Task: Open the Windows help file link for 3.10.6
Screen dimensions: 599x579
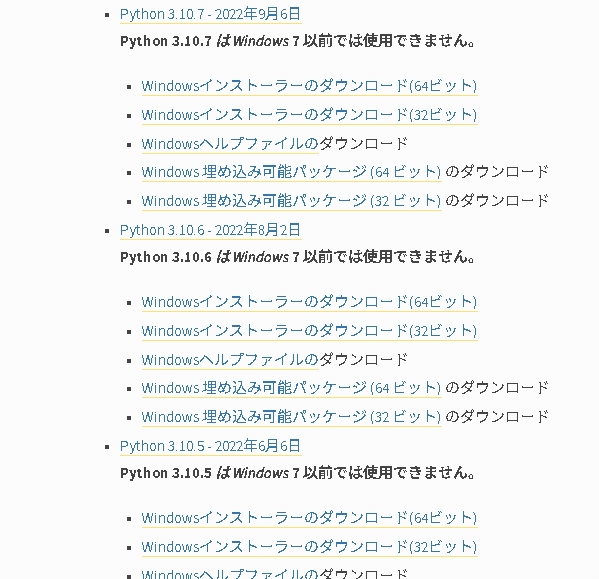Action: pyautogui.click(x=230, y=360)
